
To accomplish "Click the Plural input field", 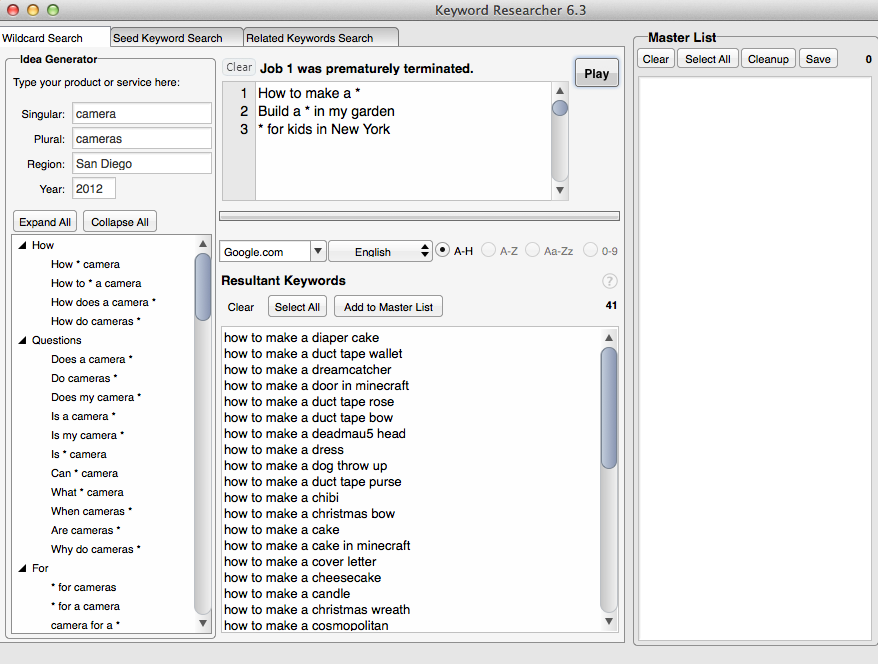I will pos(142,138).
